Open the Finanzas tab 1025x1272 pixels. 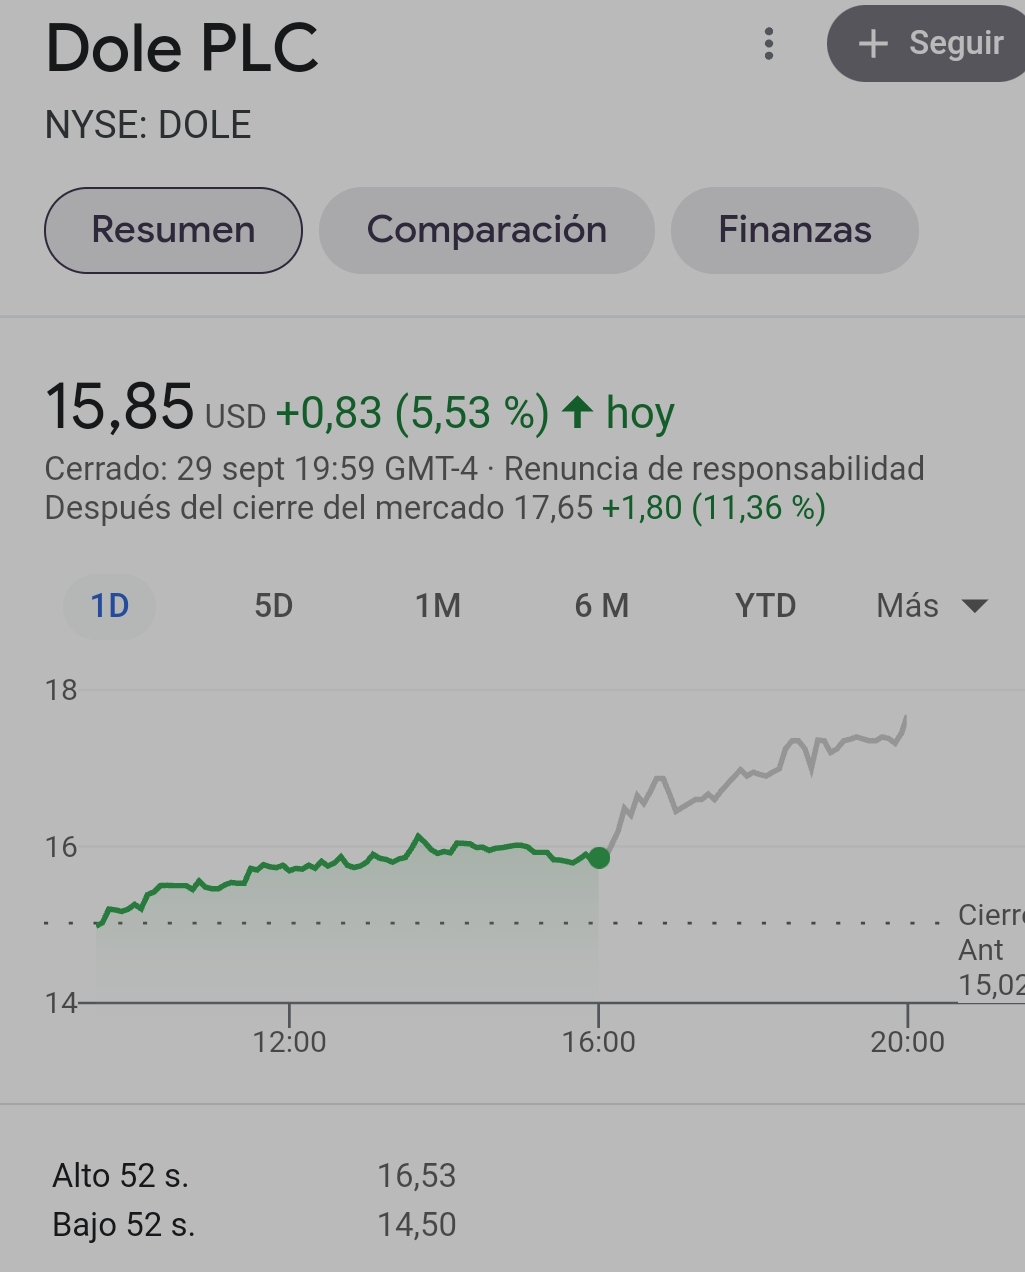tap(794, 230)
